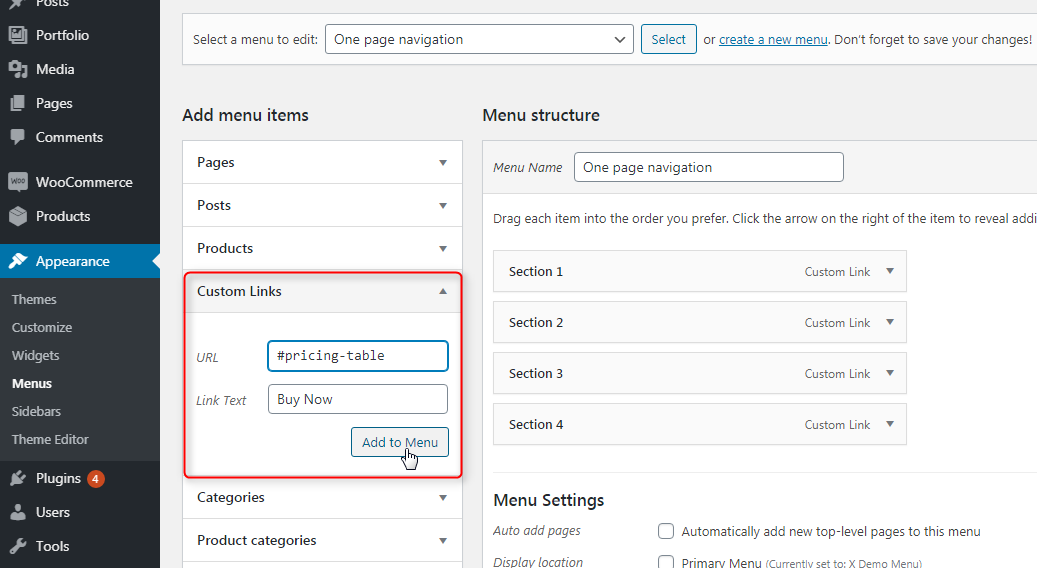Click the Menu structure heading
The width and height of the screenshot is (1037, 568).
click(x=541, y=115)
